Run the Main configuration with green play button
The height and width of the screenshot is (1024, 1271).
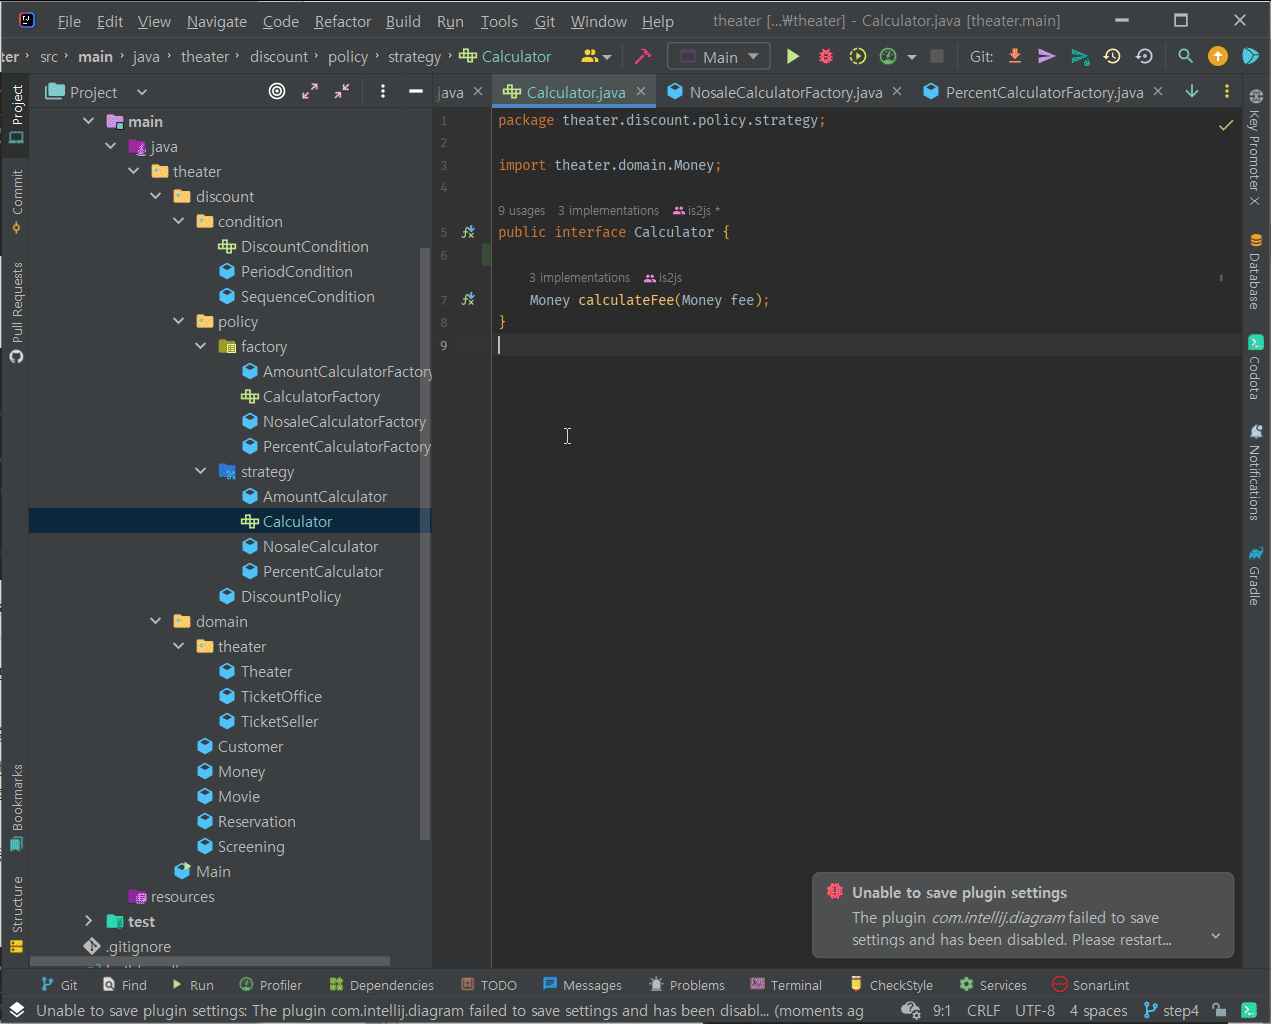pyautogui.click(x=793, y=57)
